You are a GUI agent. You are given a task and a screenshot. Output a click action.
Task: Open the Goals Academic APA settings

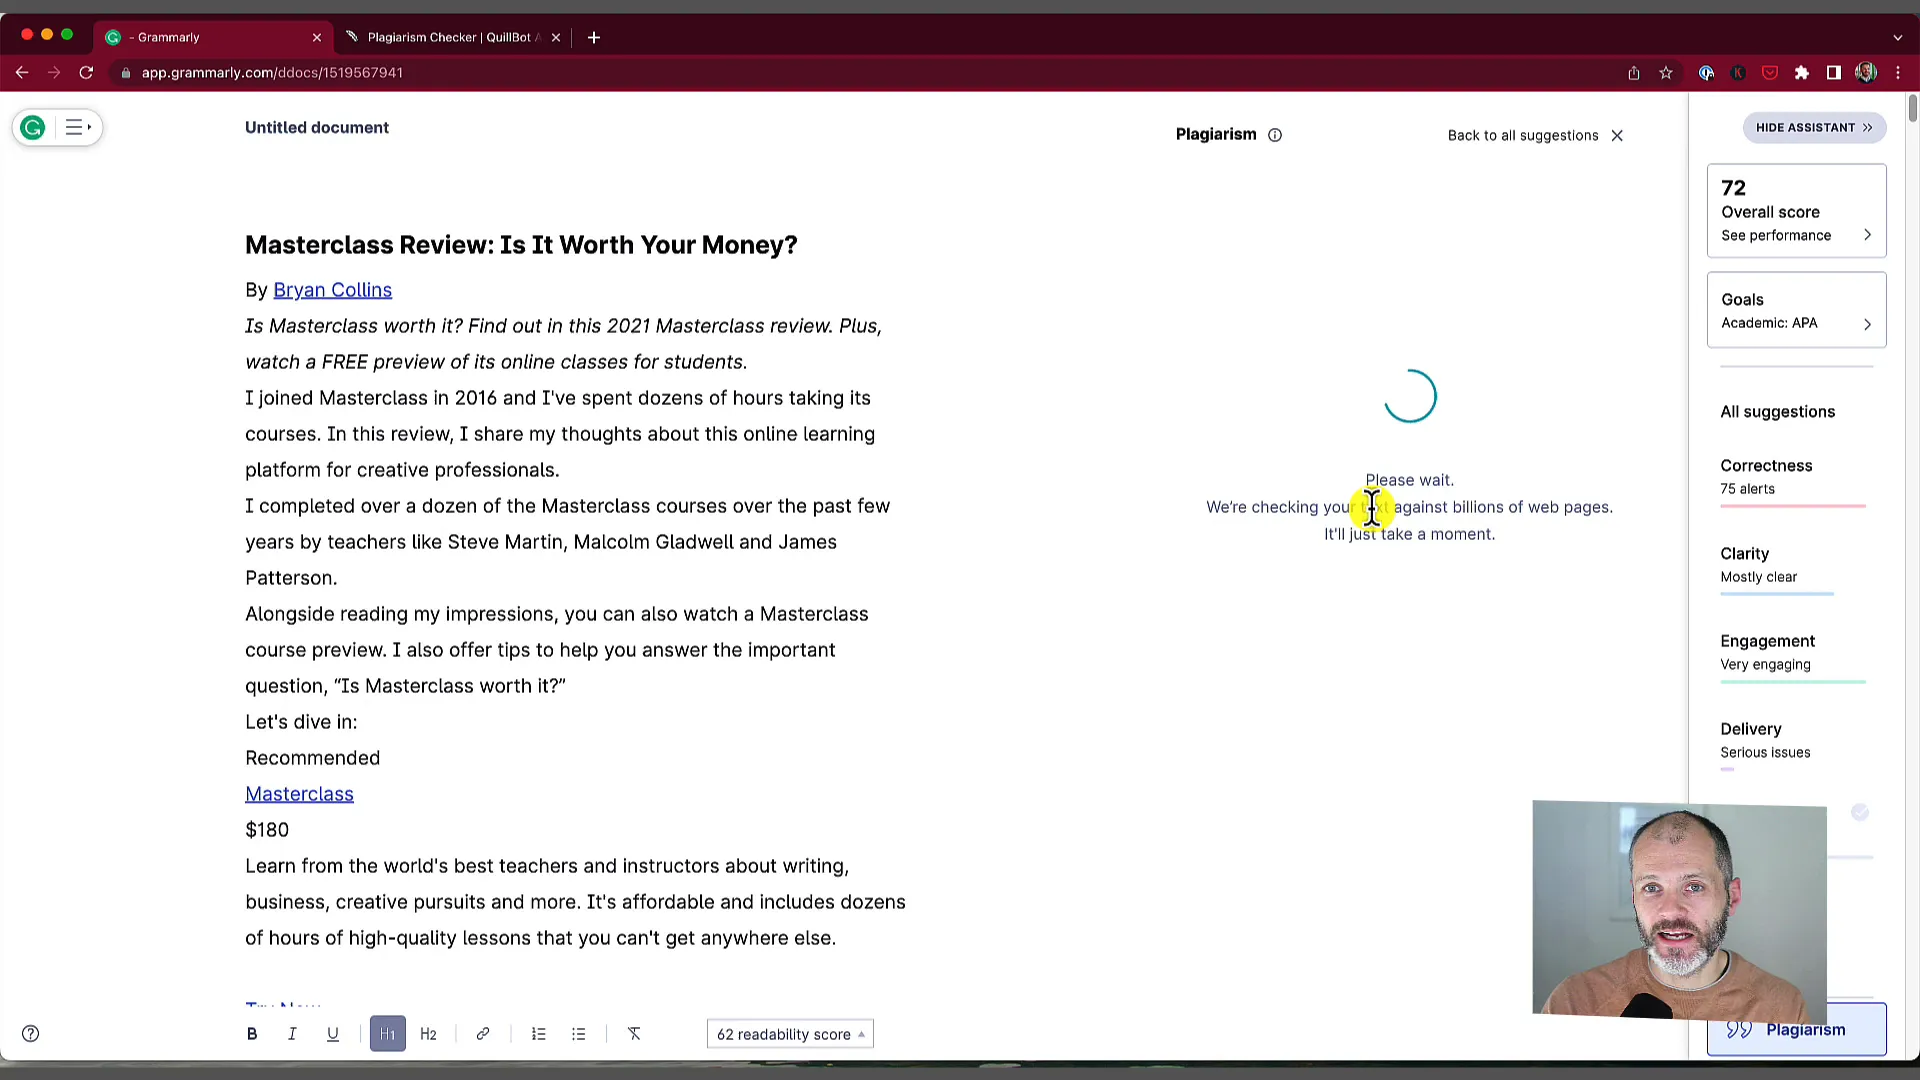point(1796,310)
